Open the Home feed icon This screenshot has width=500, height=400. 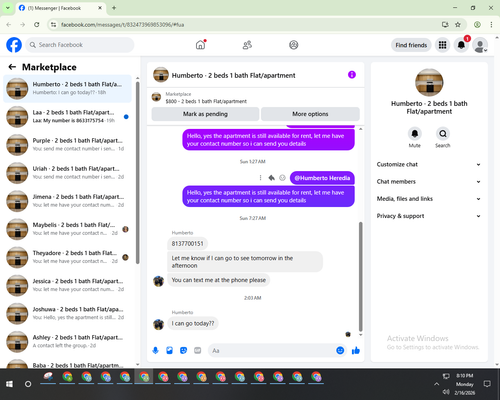(x=200, y=45)
